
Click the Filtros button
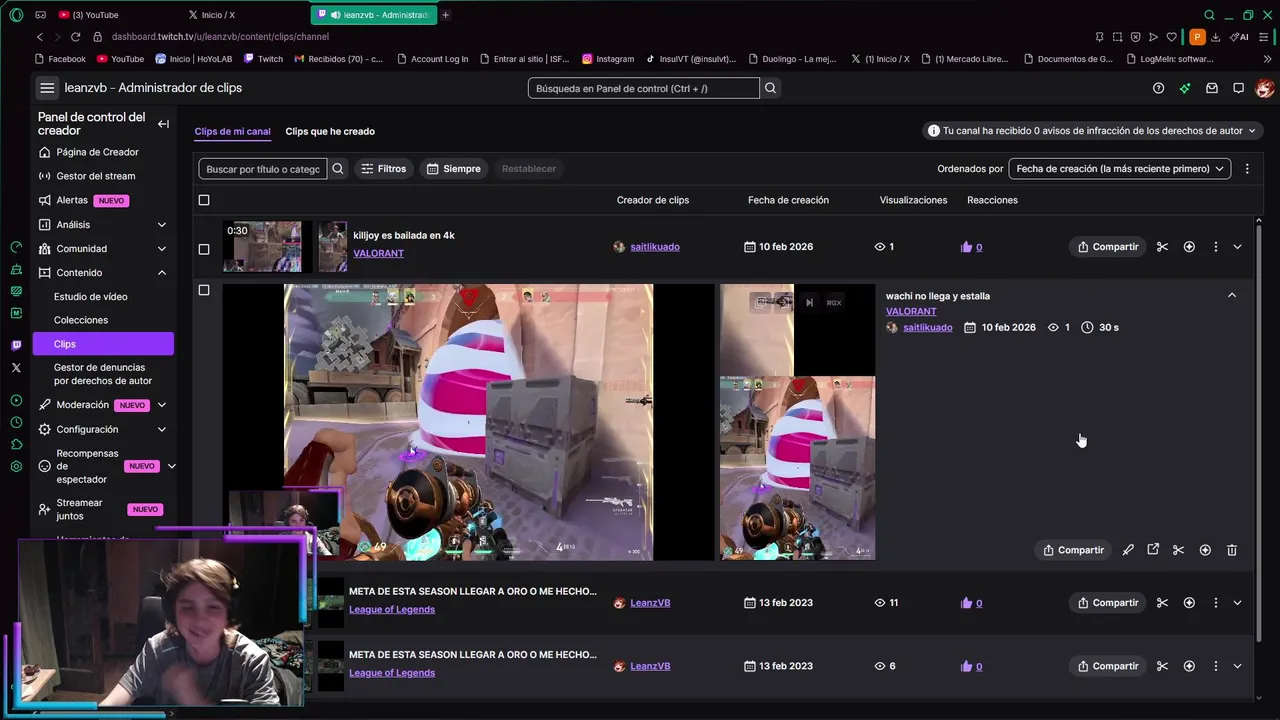(x=383, y=169)
